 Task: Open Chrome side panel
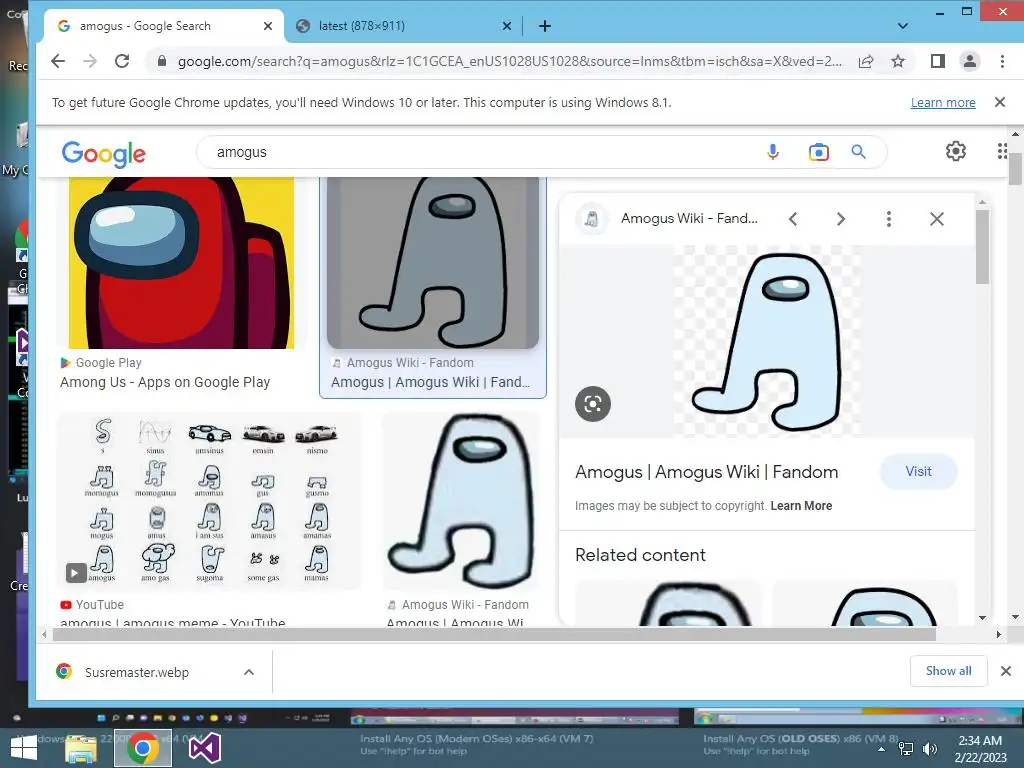point(938,61)
